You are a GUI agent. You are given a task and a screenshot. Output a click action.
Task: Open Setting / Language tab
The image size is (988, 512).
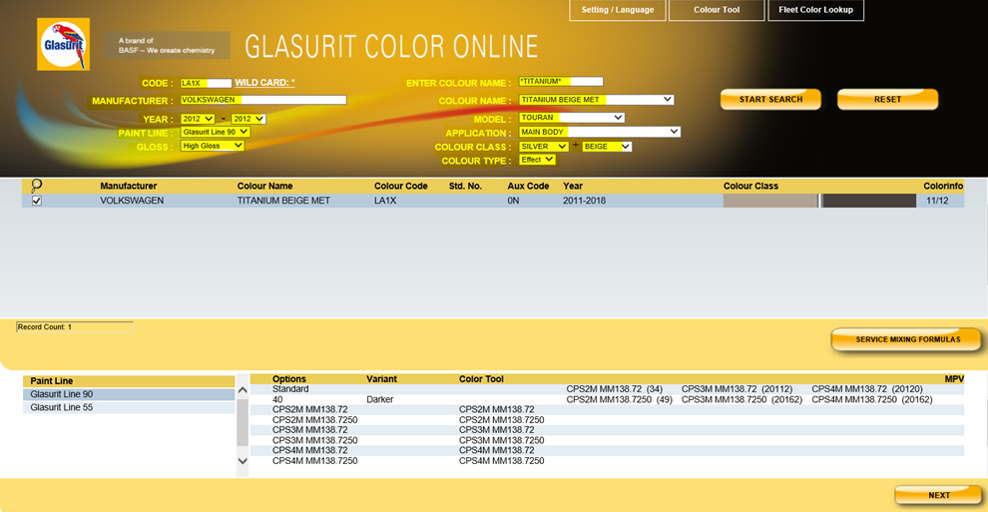coord(618,10)
